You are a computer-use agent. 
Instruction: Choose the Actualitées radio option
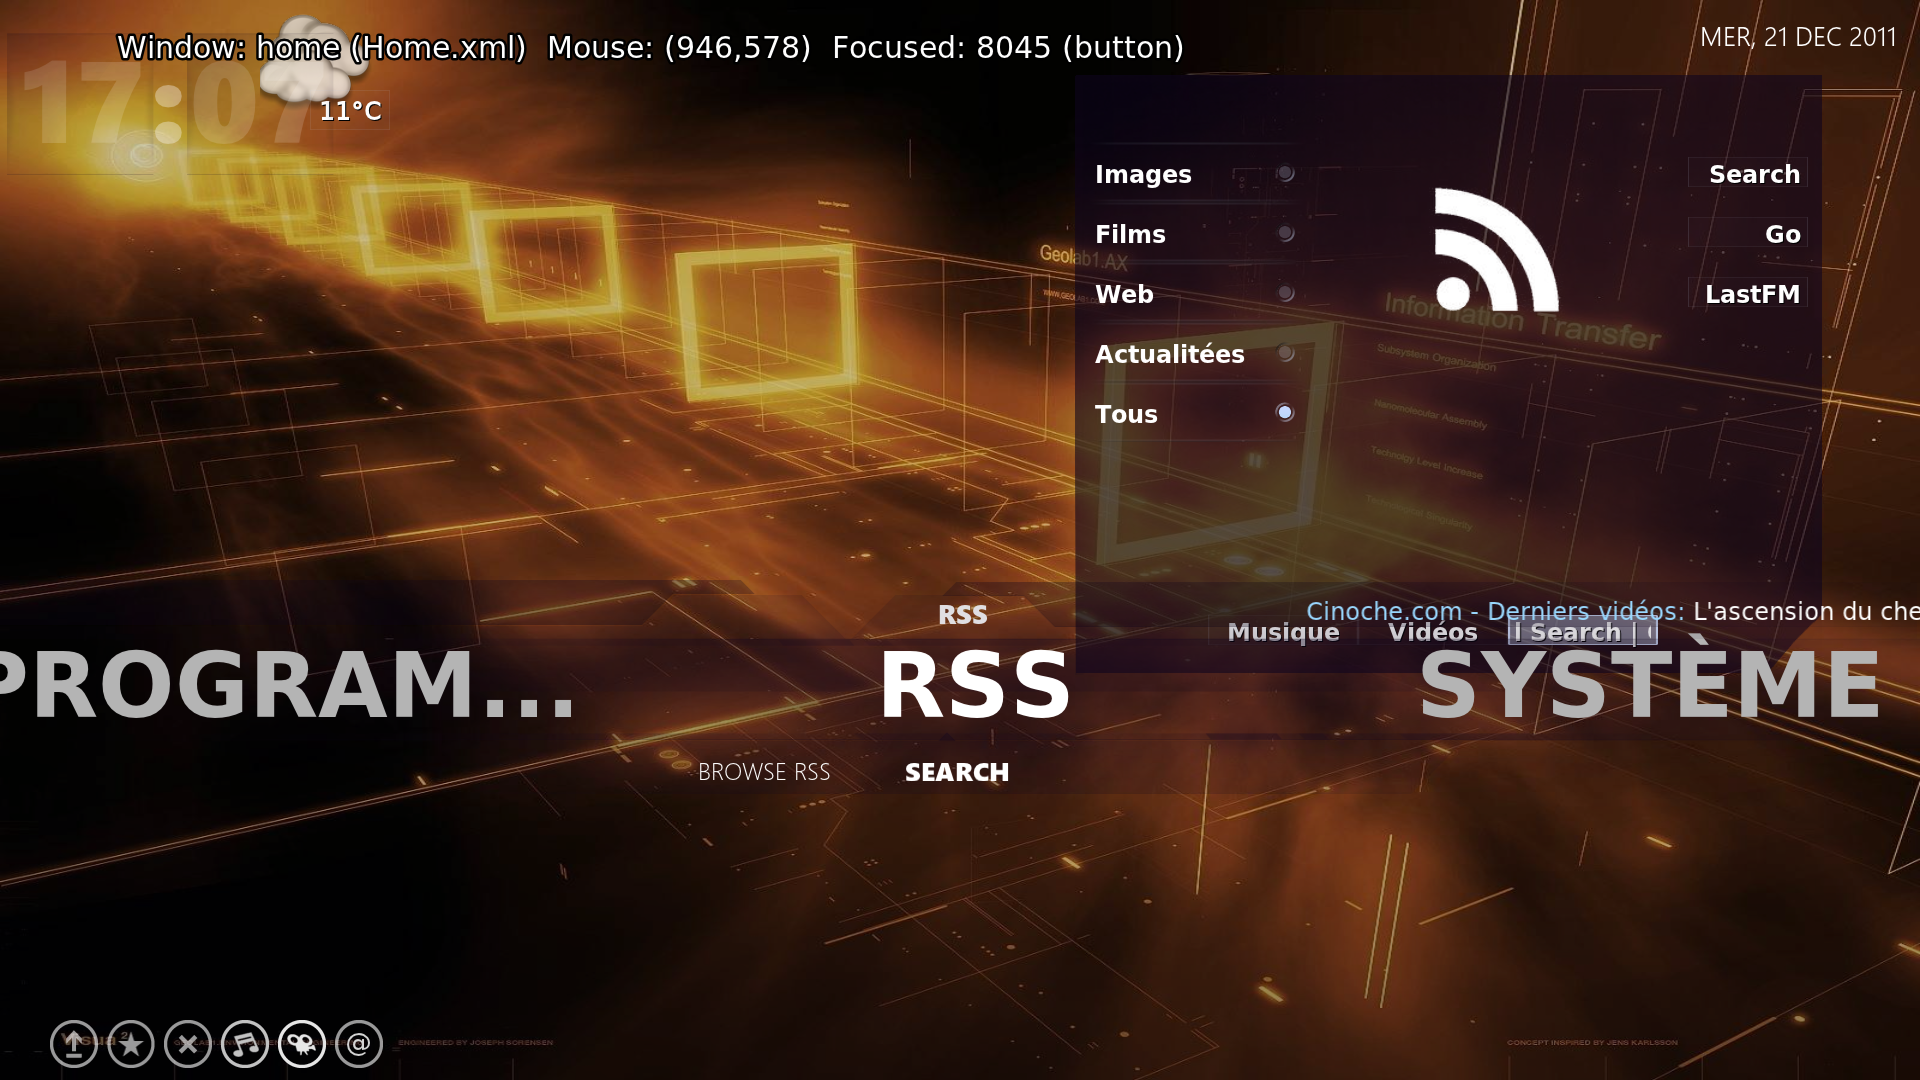point(1285,354)
